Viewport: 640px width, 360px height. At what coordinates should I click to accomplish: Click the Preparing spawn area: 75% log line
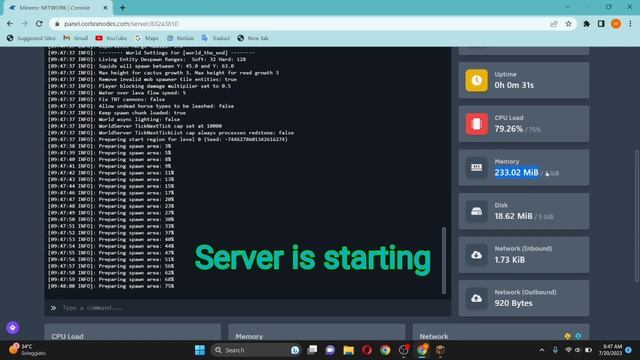(x=111, y=286)
